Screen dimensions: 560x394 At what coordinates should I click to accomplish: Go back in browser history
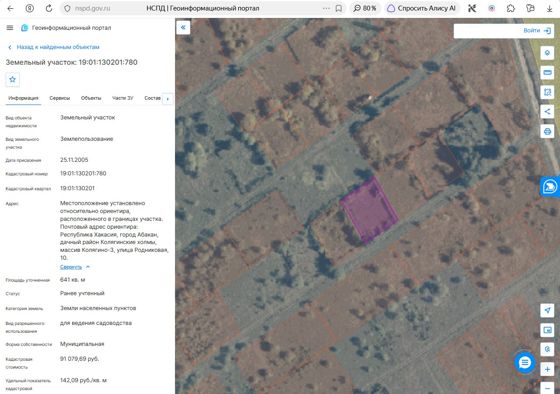pyautogui.click(x=10, y=8)
